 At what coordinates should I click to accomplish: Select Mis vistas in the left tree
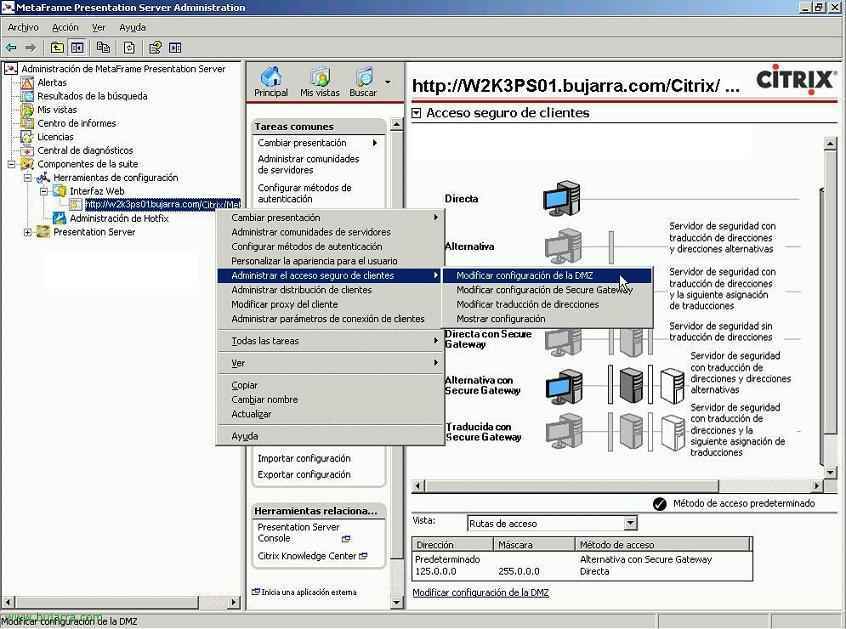(57, 110)
